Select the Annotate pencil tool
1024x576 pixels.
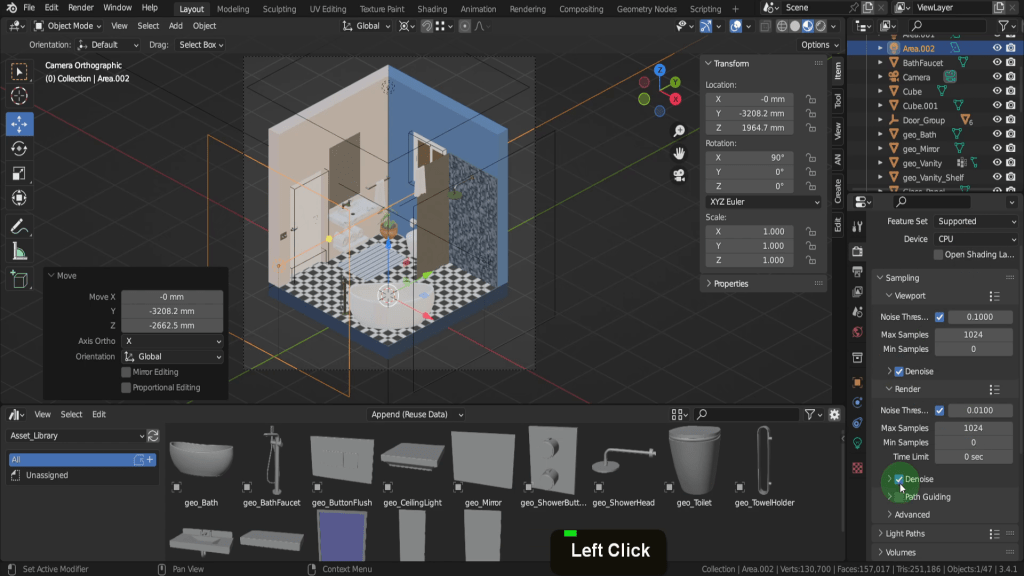[x=19, y=226]
